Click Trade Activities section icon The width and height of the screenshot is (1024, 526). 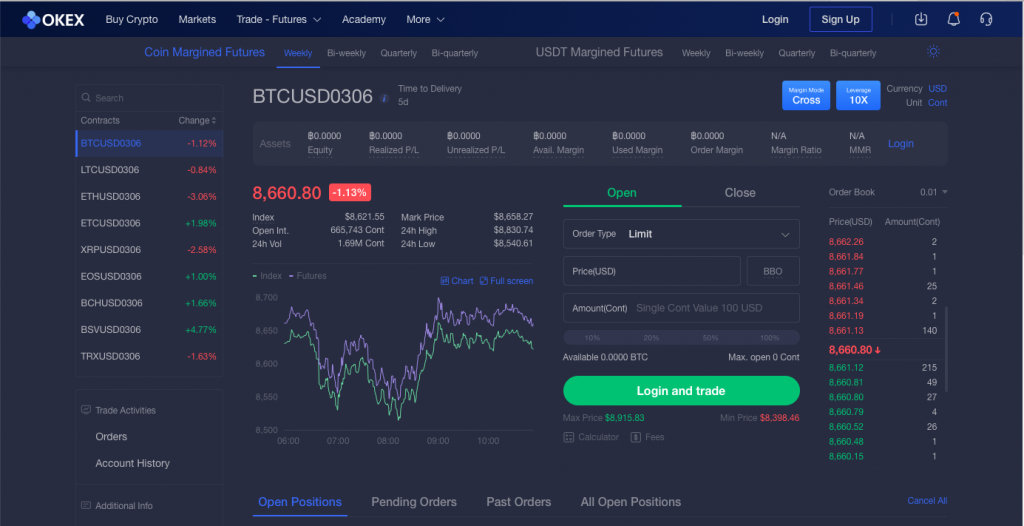click(x=86, y=410)
